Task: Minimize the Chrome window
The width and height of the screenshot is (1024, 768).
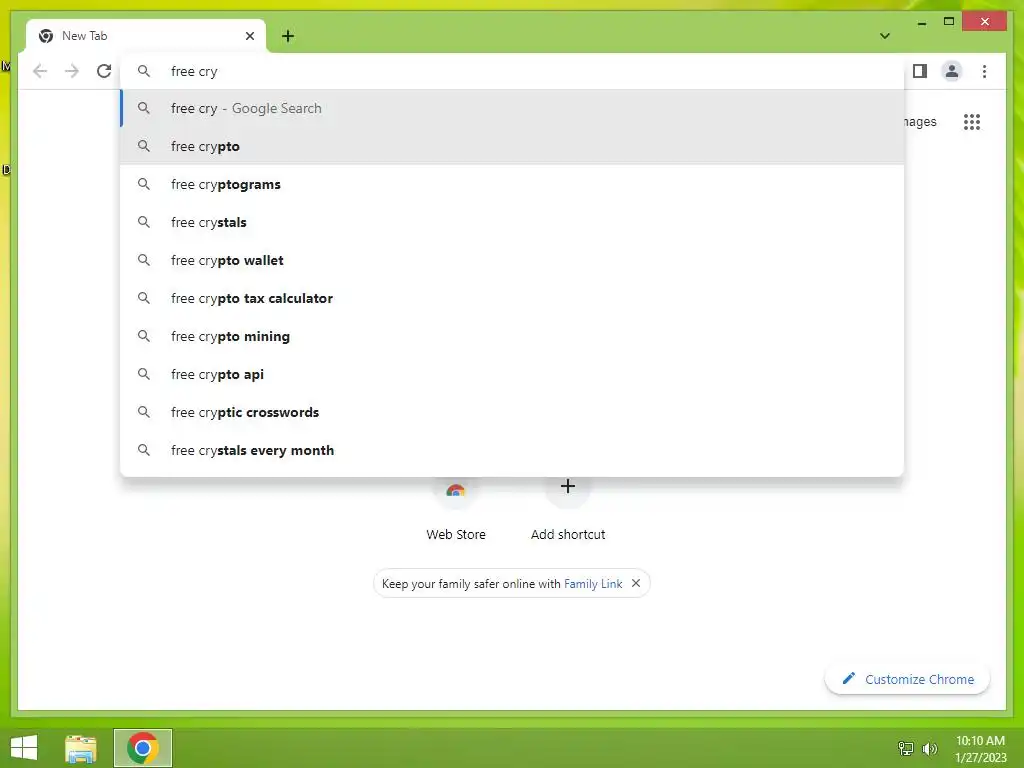Action: coord(921,22)
